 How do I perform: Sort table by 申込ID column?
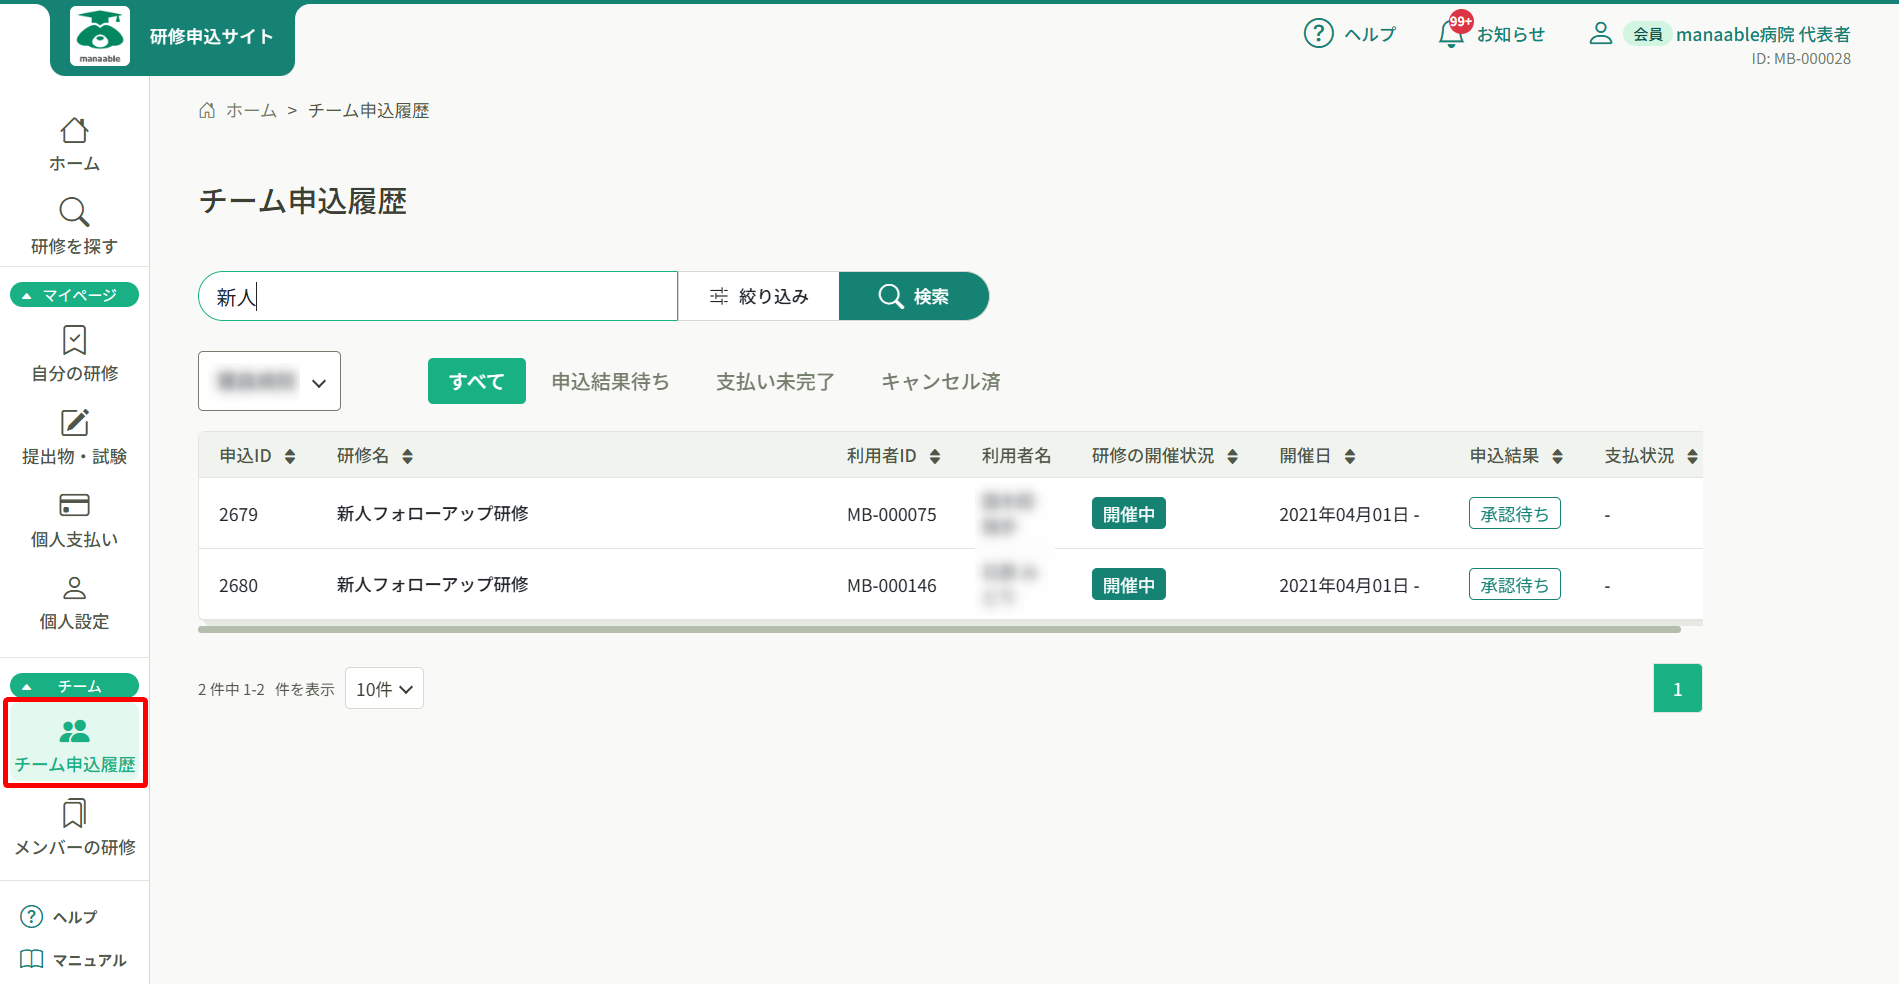tap(290, 457)
